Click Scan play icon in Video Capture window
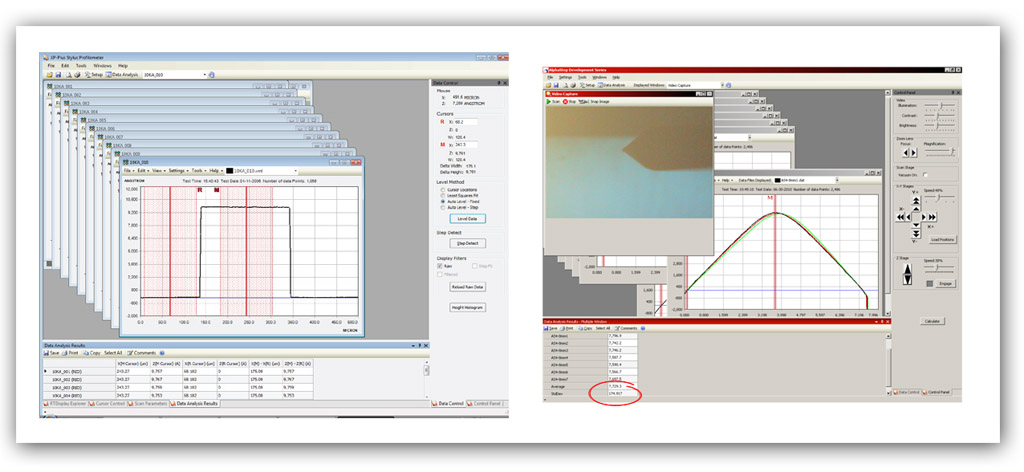 click(551, 102)
